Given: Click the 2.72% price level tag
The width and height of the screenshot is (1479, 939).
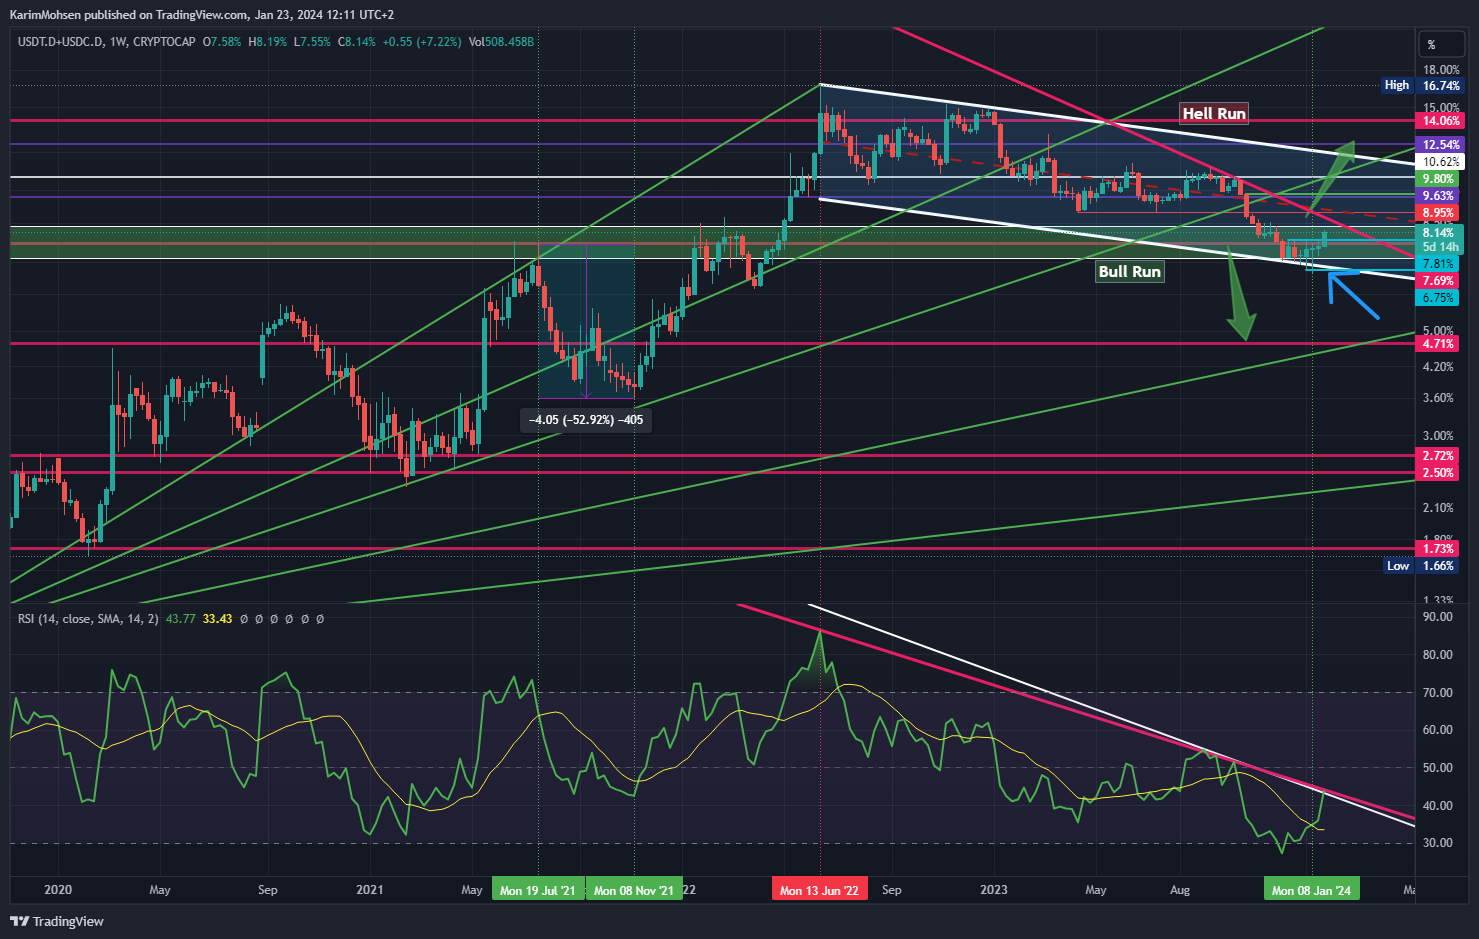Looking at the screenshot, I should point(1438,456).
